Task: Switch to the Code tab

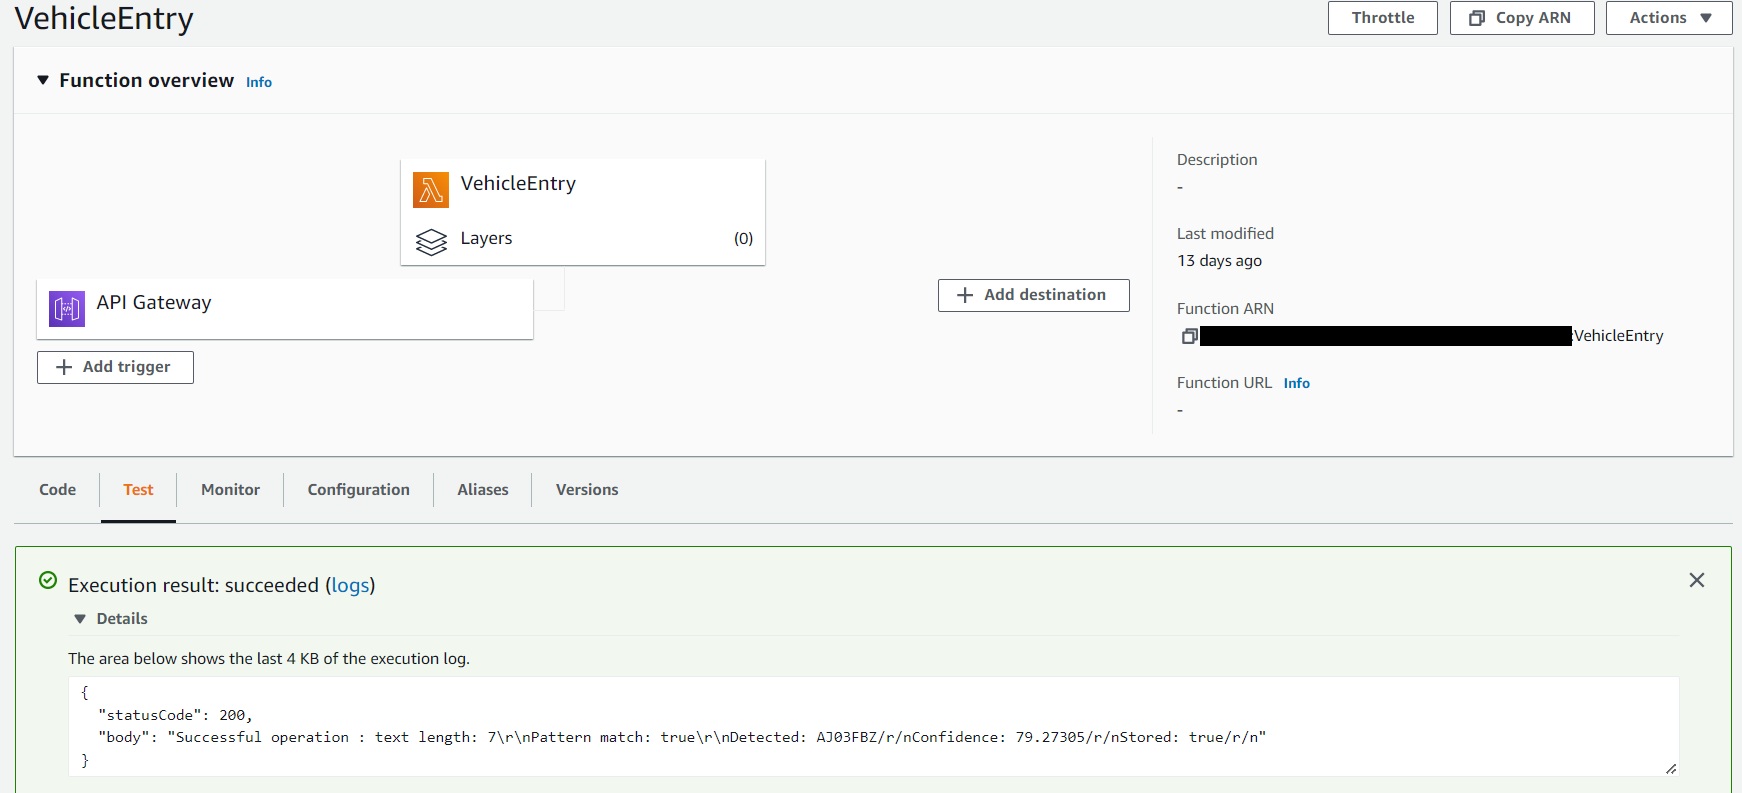Action: (x=58, y=490)
